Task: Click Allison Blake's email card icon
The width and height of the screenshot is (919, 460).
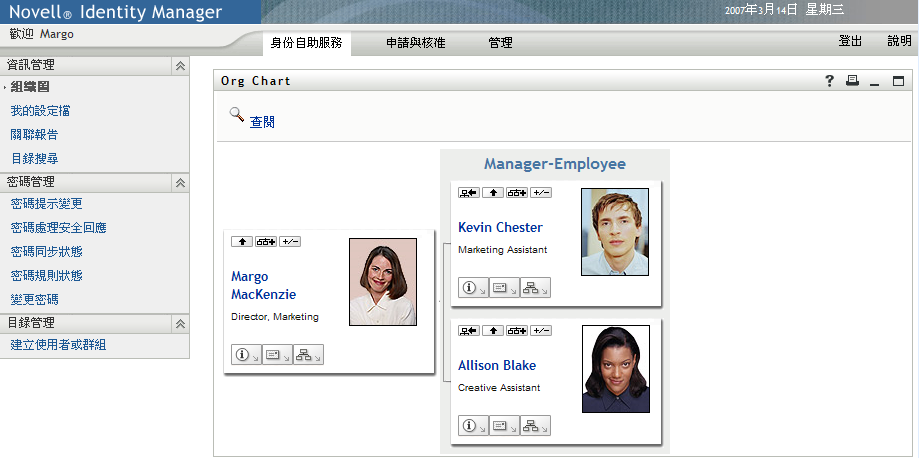Action: [x=504, y=426]
